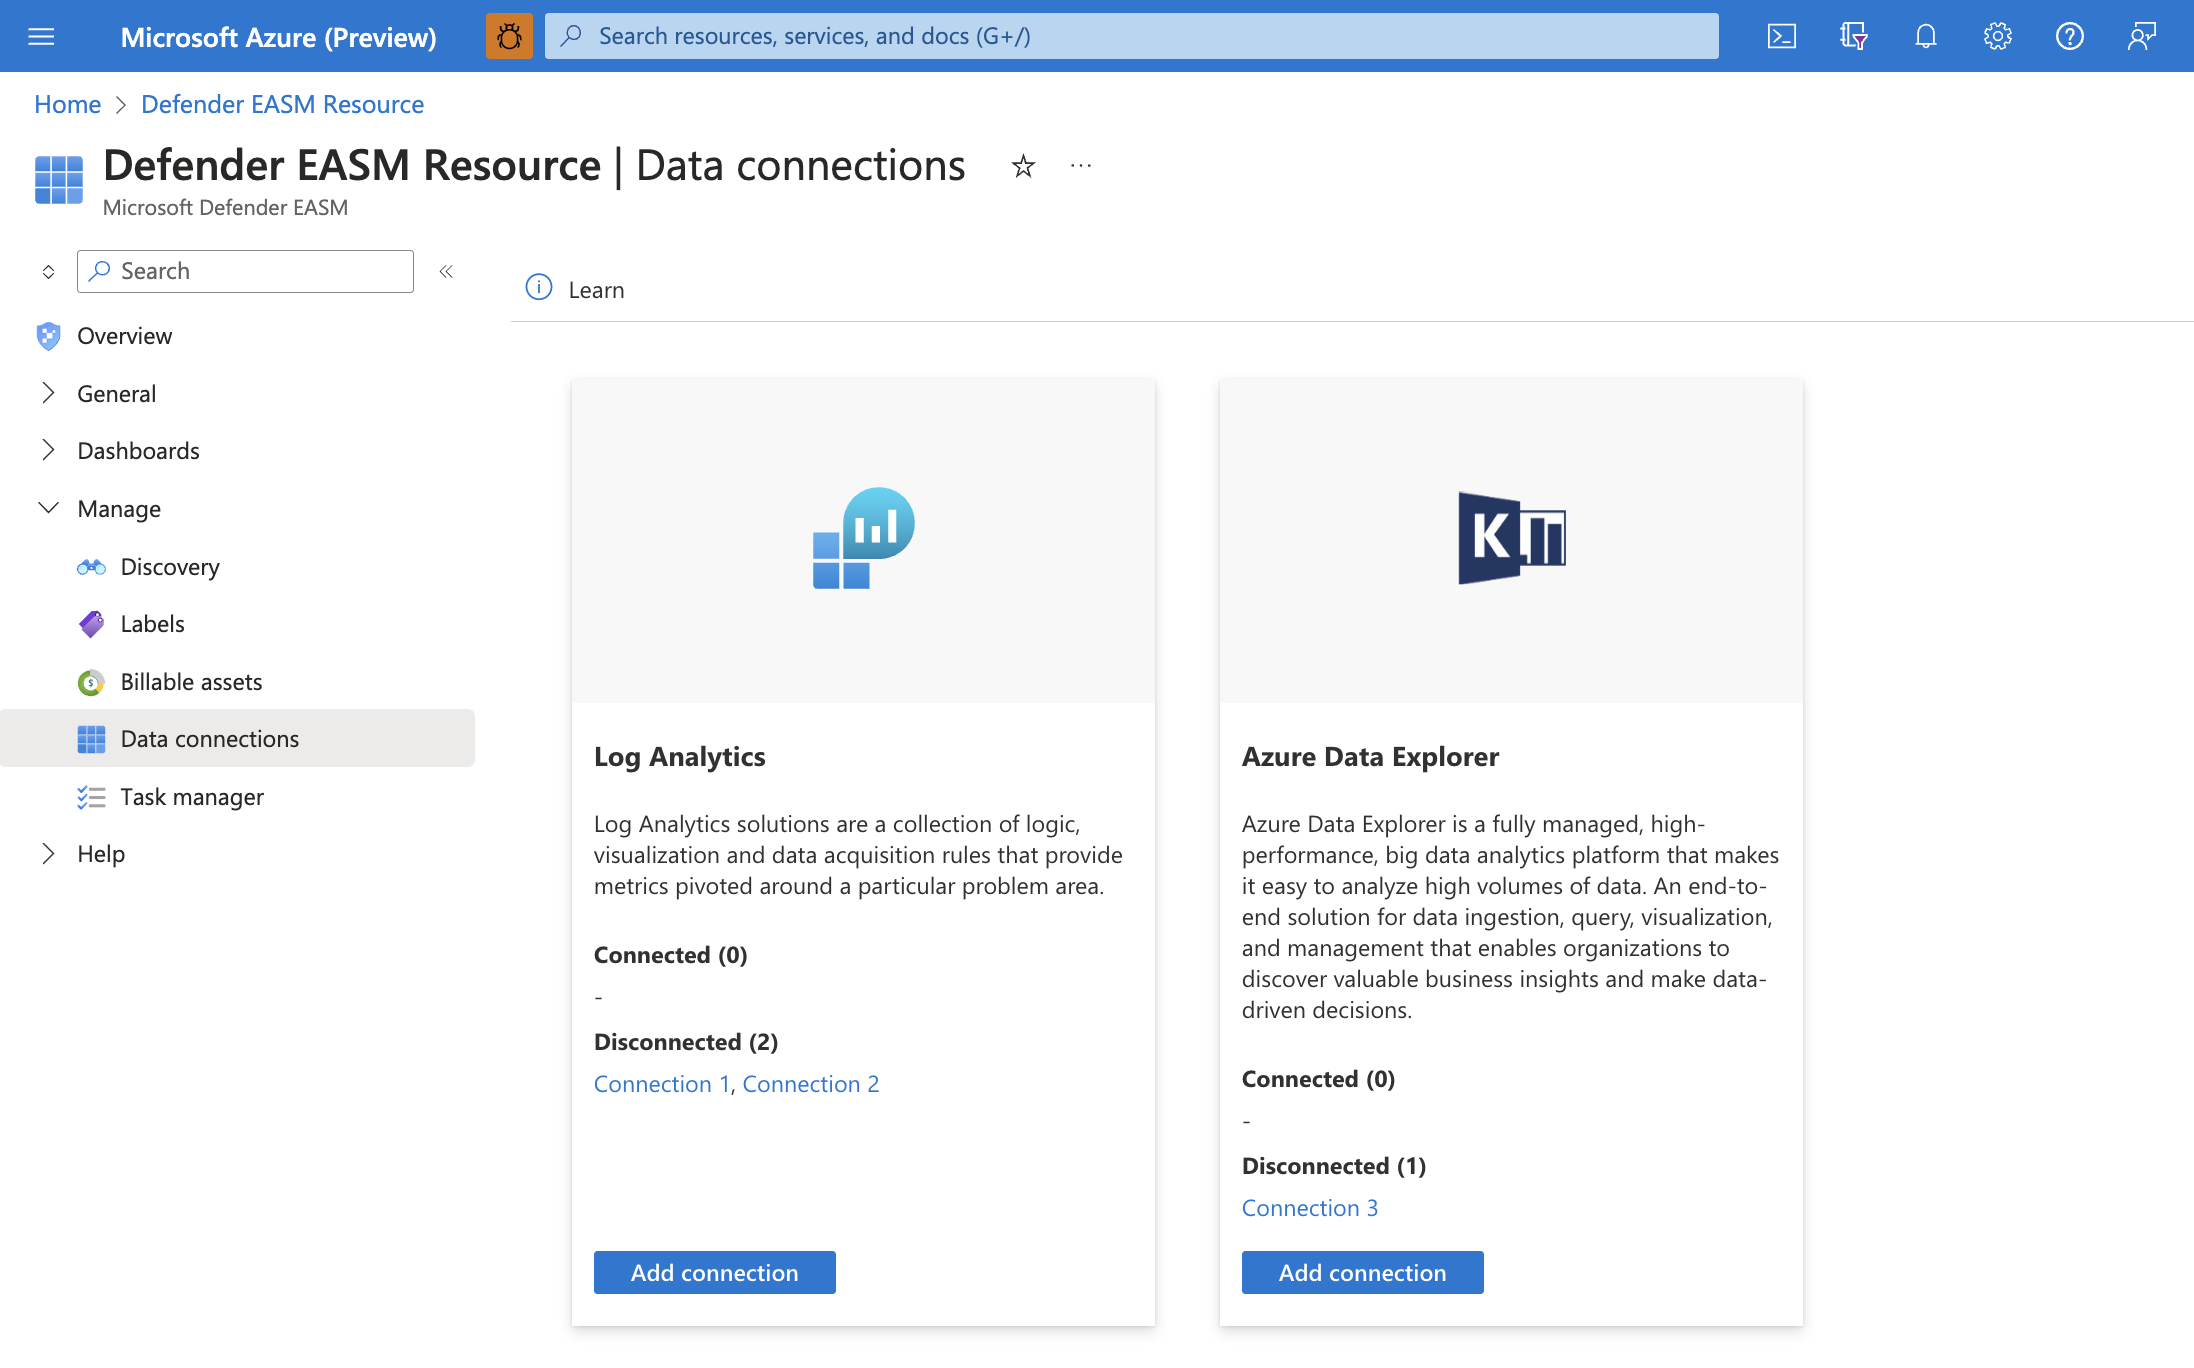Open the Defender EASM Resource breadcrumb
This screenshot has height=1368, width=2194.
[x=281, y=104]
